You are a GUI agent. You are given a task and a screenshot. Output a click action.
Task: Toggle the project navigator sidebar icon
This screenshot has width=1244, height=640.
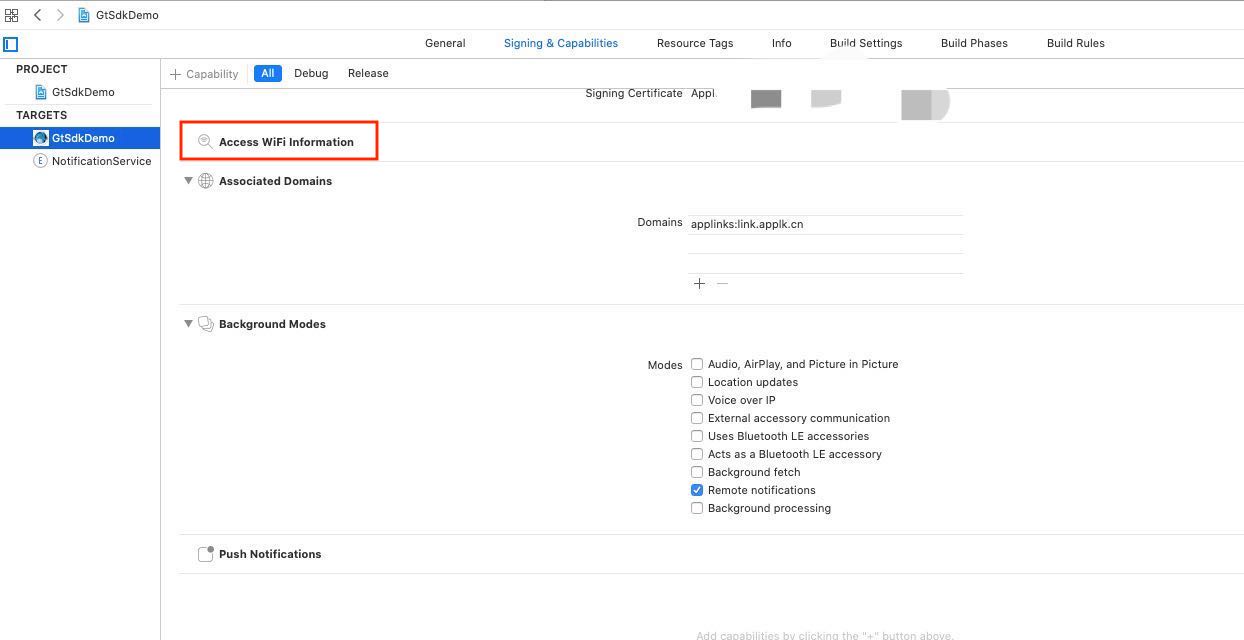point(11,44)
